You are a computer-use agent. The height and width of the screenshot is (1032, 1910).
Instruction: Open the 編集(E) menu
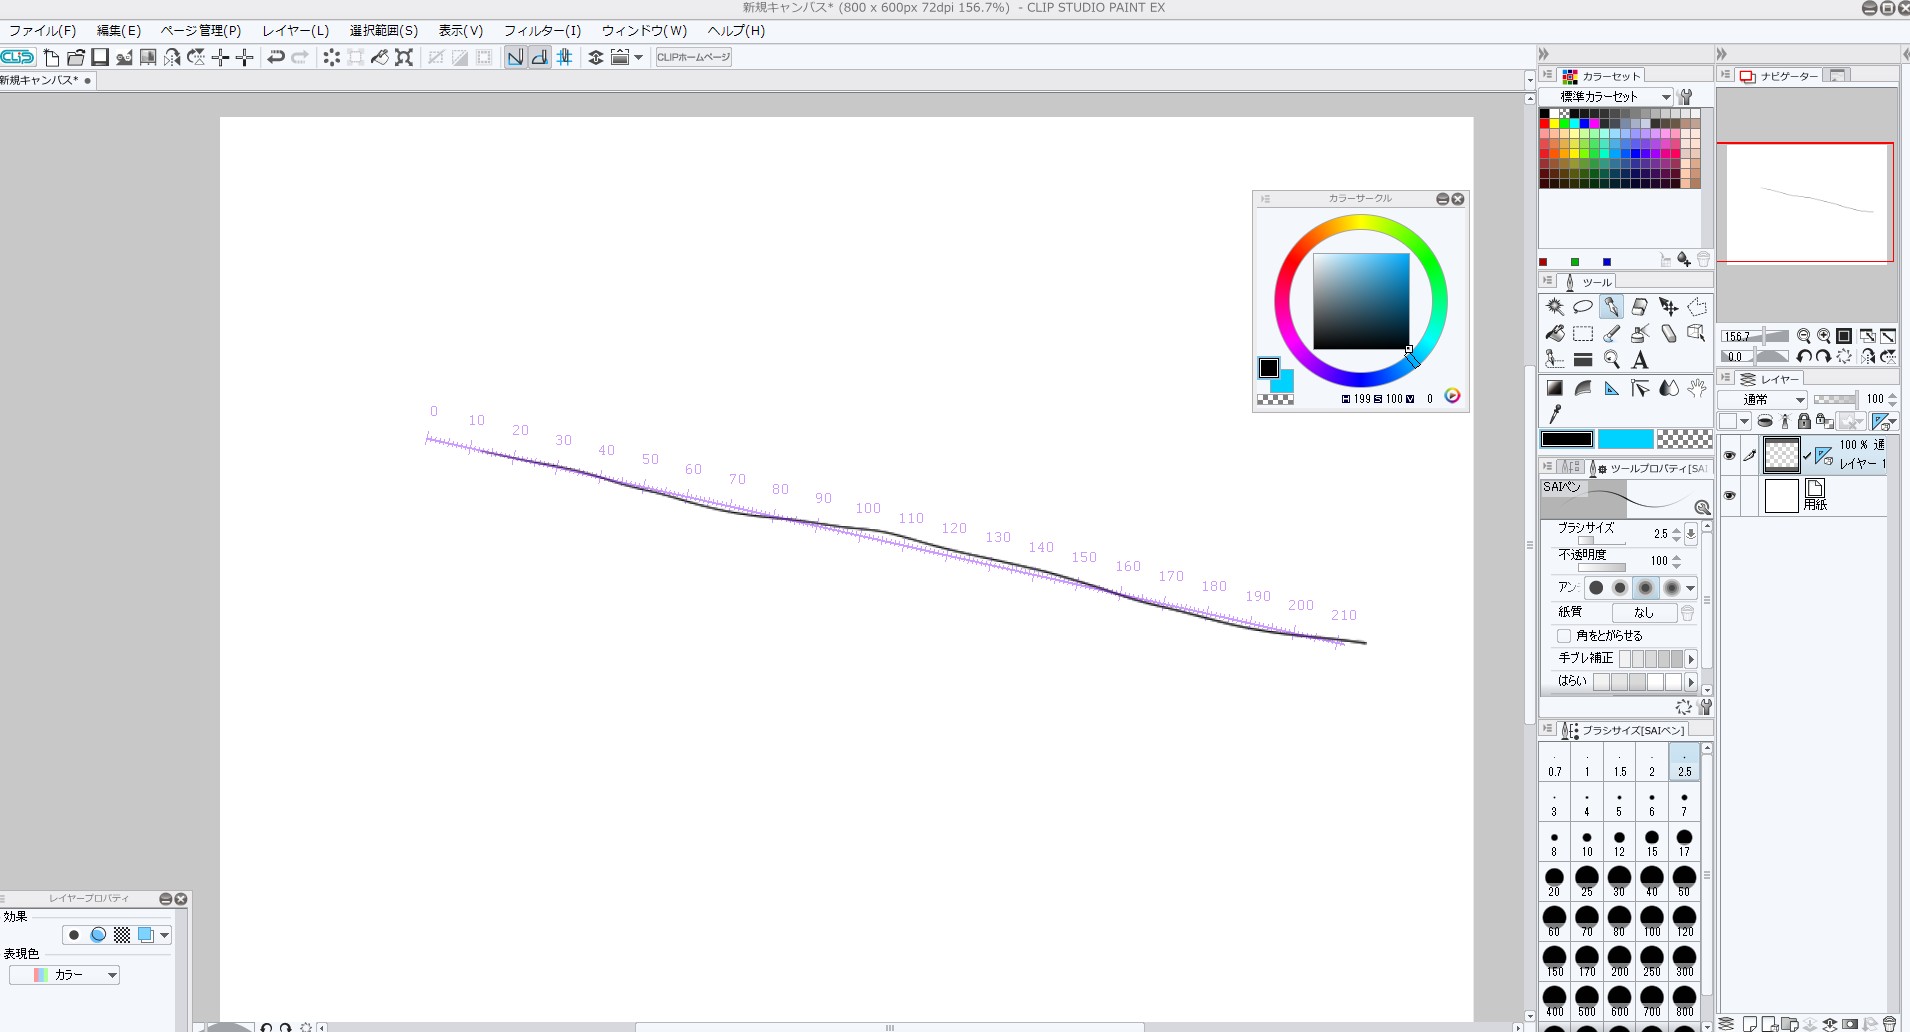(x=119, y=30)
